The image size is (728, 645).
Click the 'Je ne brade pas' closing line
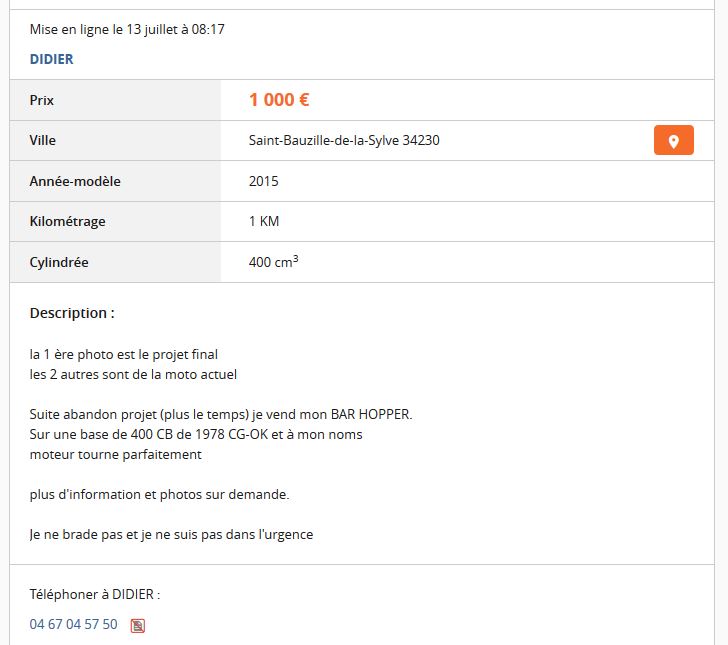click(171, 534)
